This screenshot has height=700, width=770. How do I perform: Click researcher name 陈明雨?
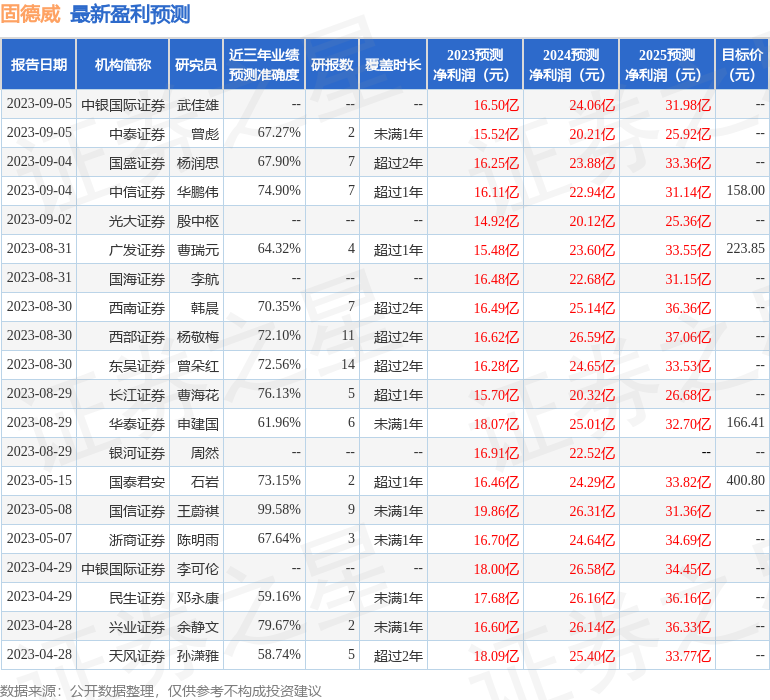[x=198, y=540]
